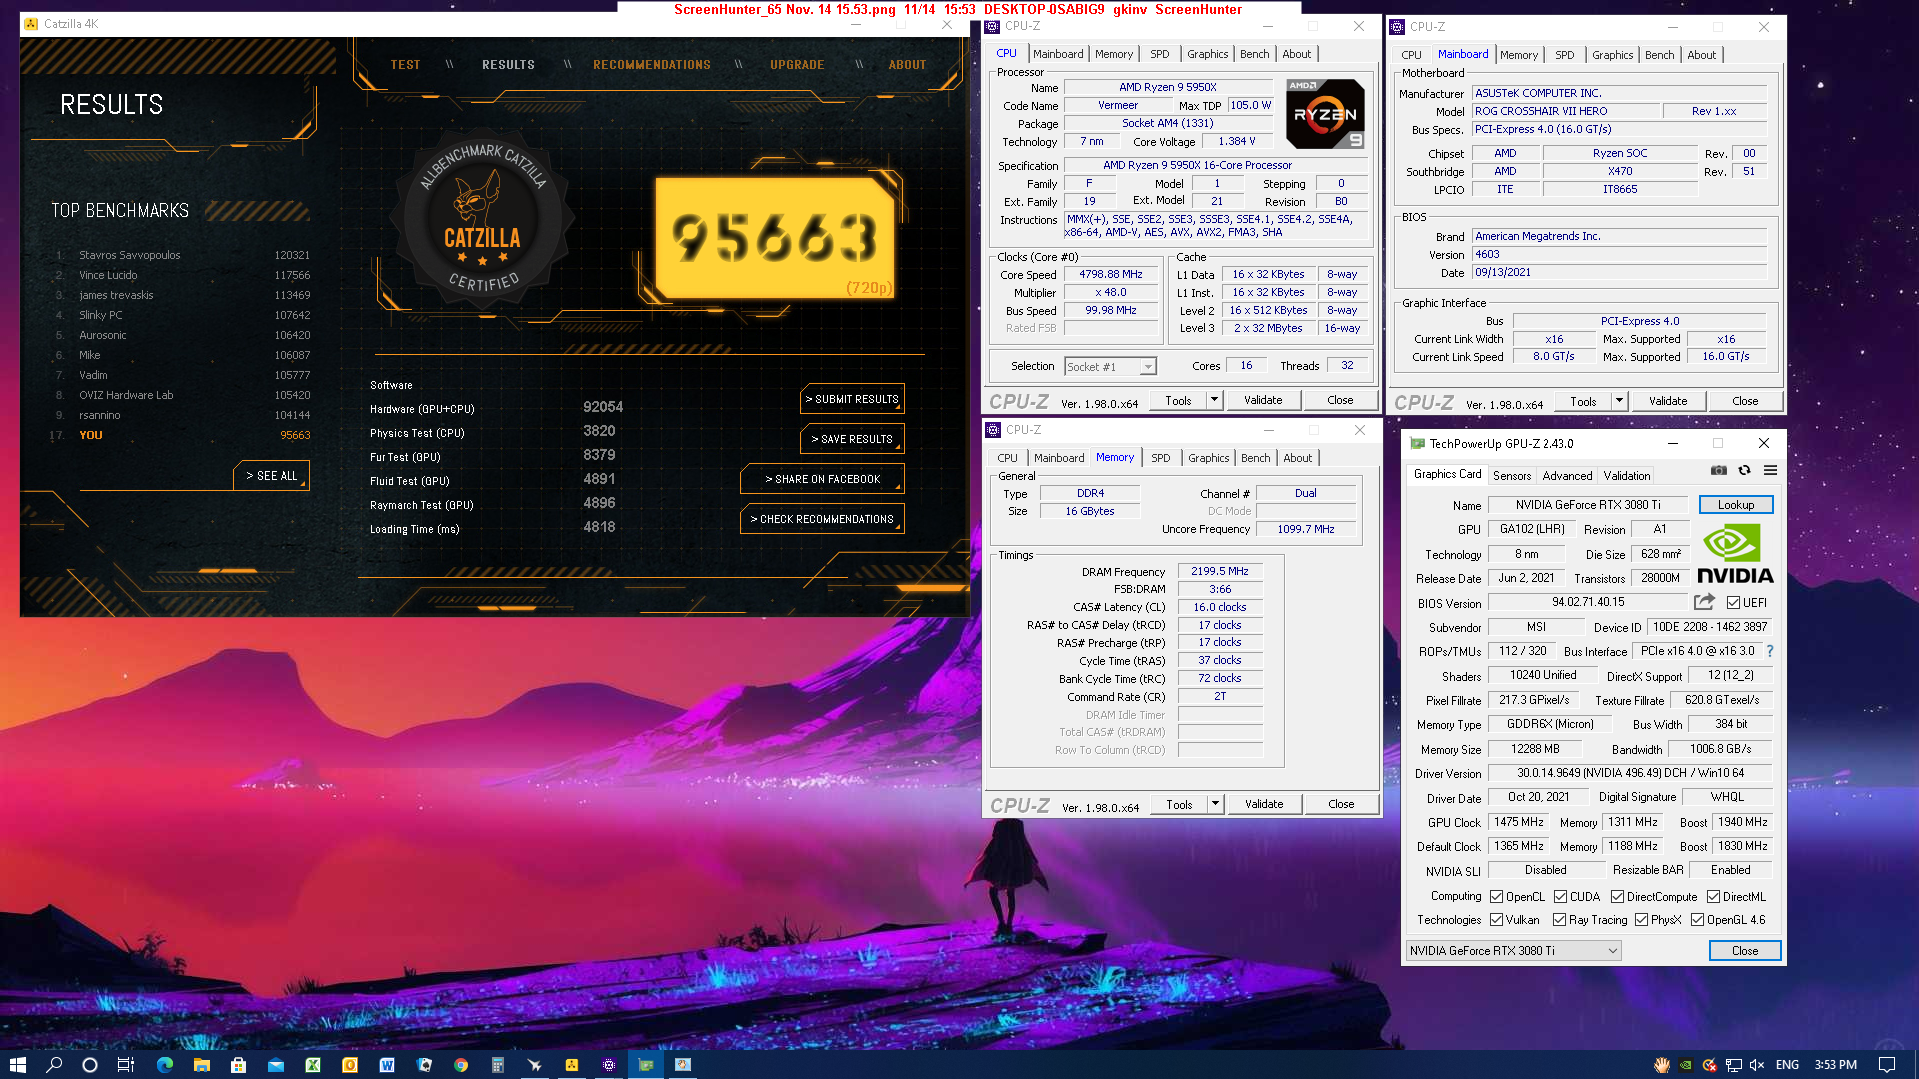Image resolution: width=1919 pixels, height=1079 pixels.
Task: Toggle the UEFI checkbox in GPU-Z
Action: [1733, 603]
